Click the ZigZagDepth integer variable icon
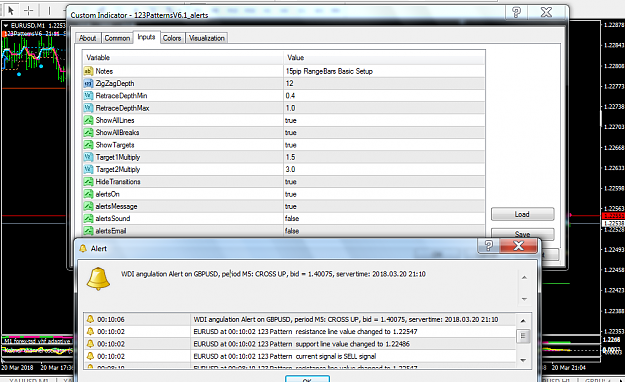Image resolution: width=625 pixels, height=382 pixels. (88, 83)
